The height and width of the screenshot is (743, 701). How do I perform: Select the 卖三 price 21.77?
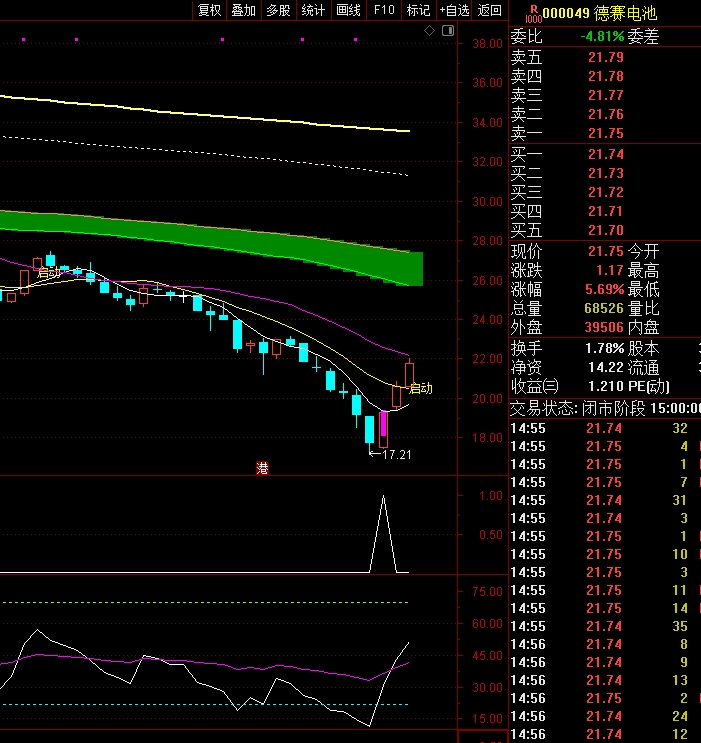(x=606, y=95)
